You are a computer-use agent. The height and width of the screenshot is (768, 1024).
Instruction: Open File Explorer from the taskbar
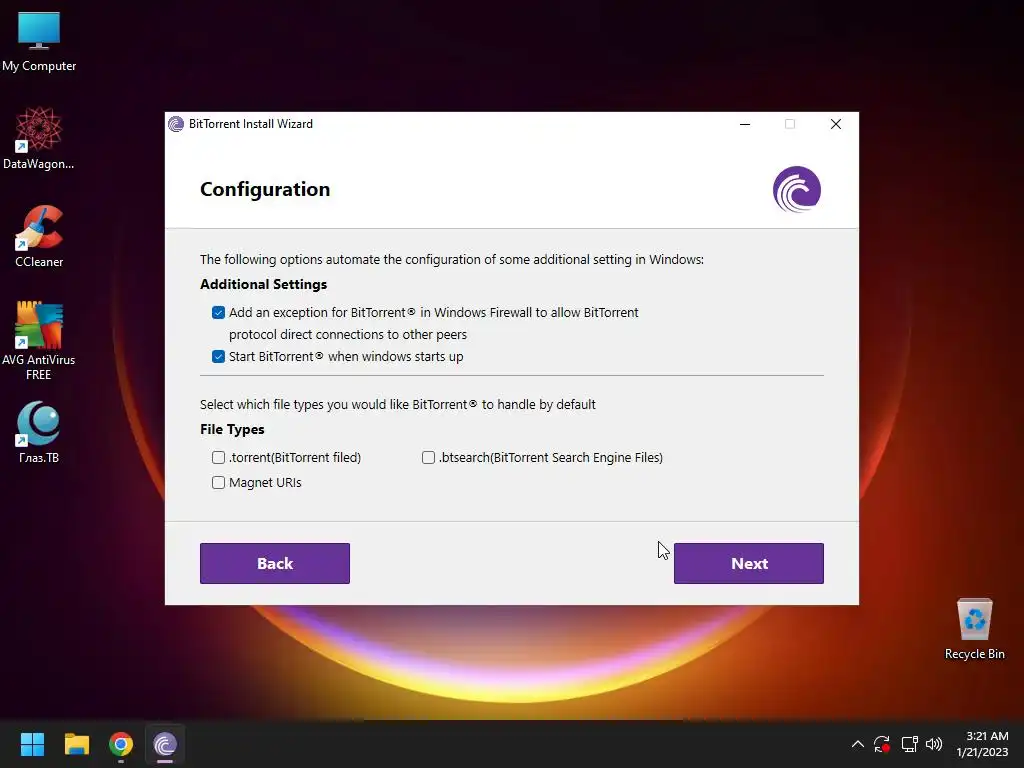point(76,744)
